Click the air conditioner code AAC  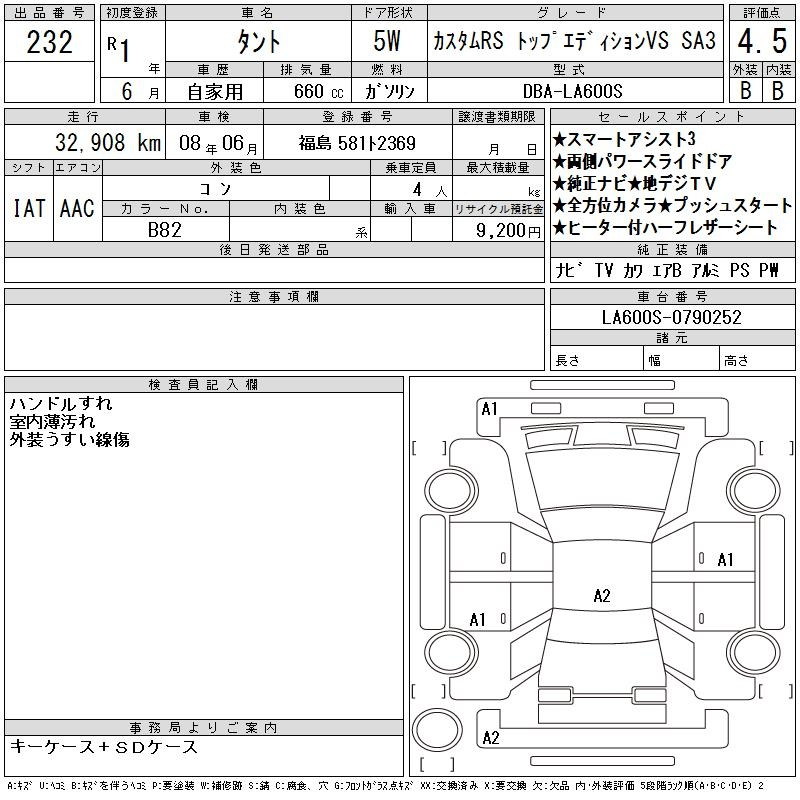point(77,208)
